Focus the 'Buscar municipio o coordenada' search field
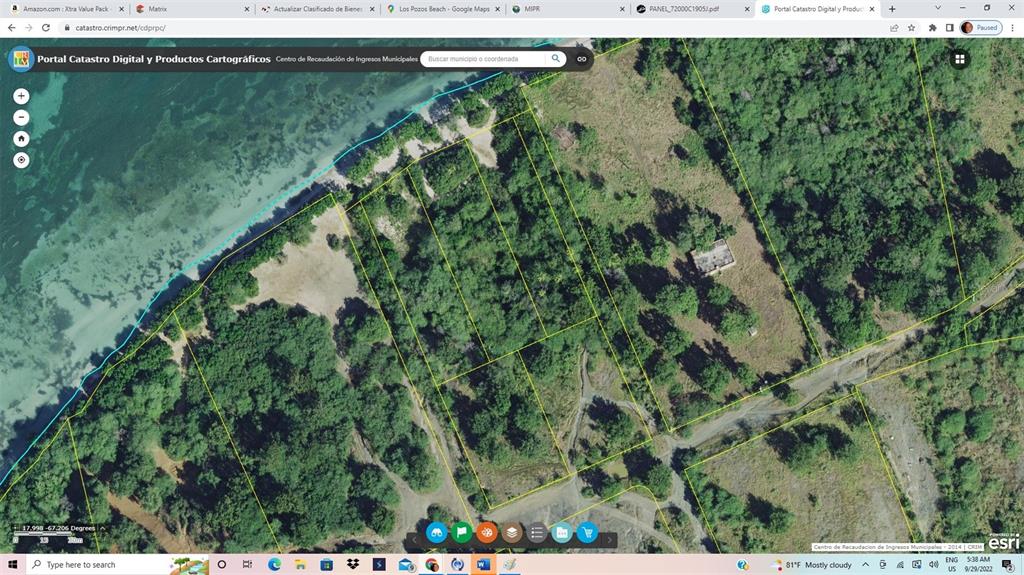 pos(485,59)
